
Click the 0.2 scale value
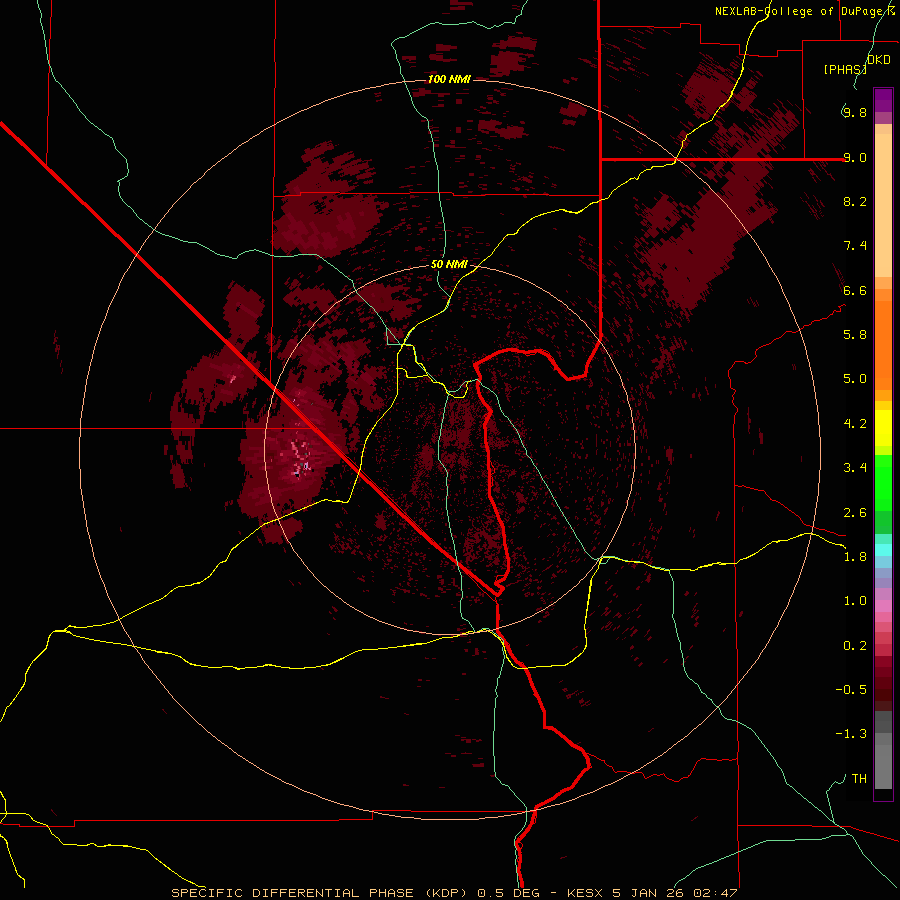tap(855, 646)
